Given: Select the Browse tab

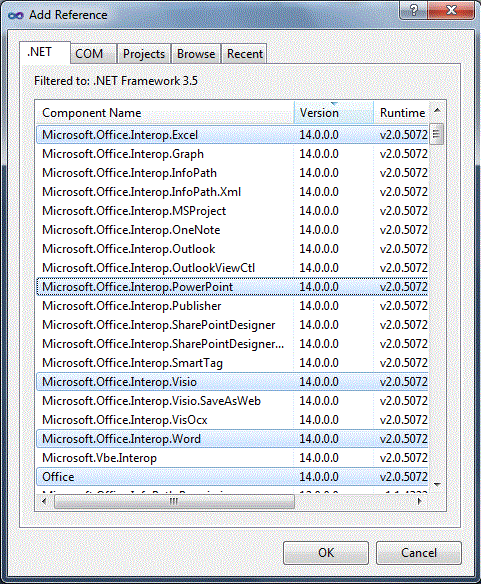Looking at the screenshot, I should pos(196,54).
